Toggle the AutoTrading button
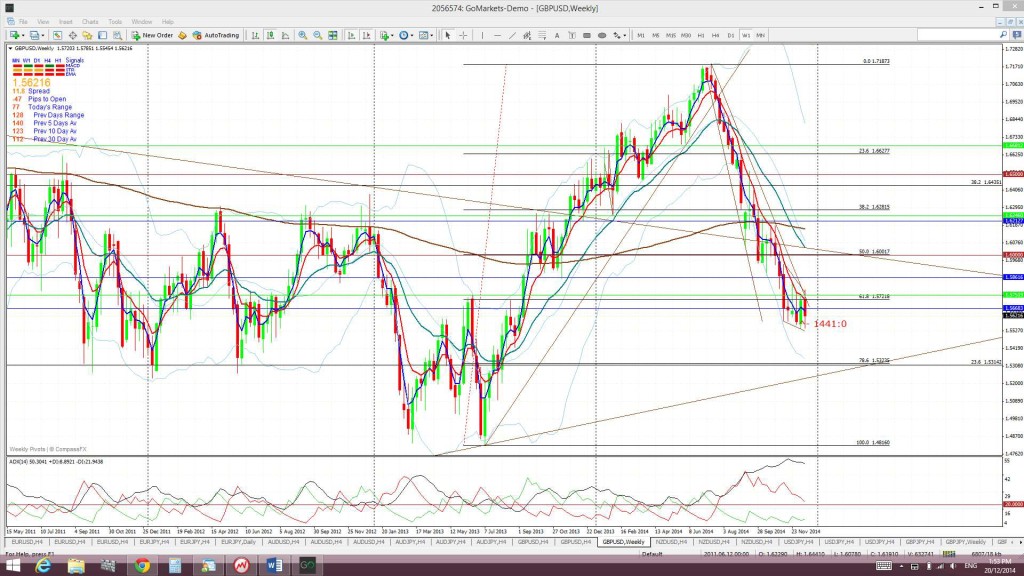This screenshot has width=1024, height=576. tap(216, 35)
